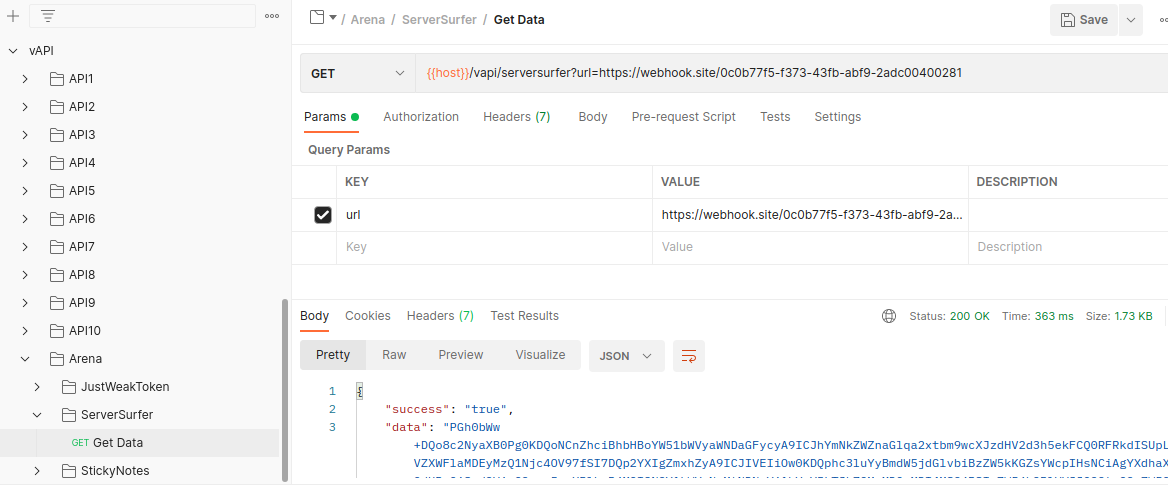
Task: Click the plus icon to create new collection
Action: 13,16
